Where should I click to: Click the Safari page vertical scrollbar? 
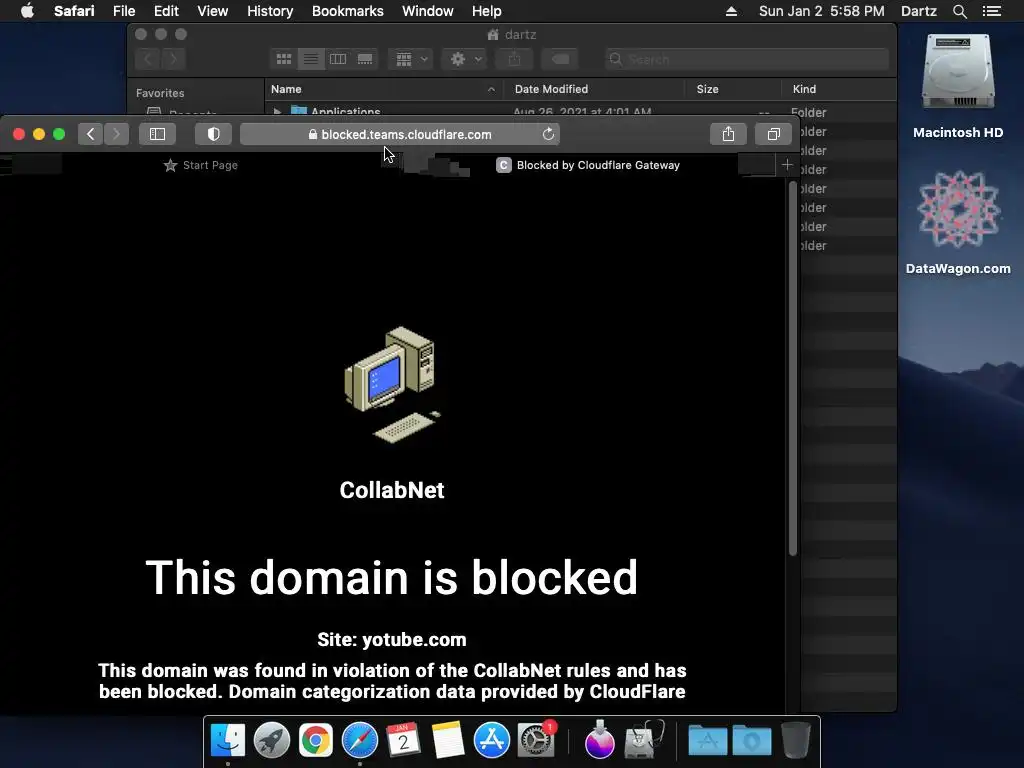tap(793, 369)
